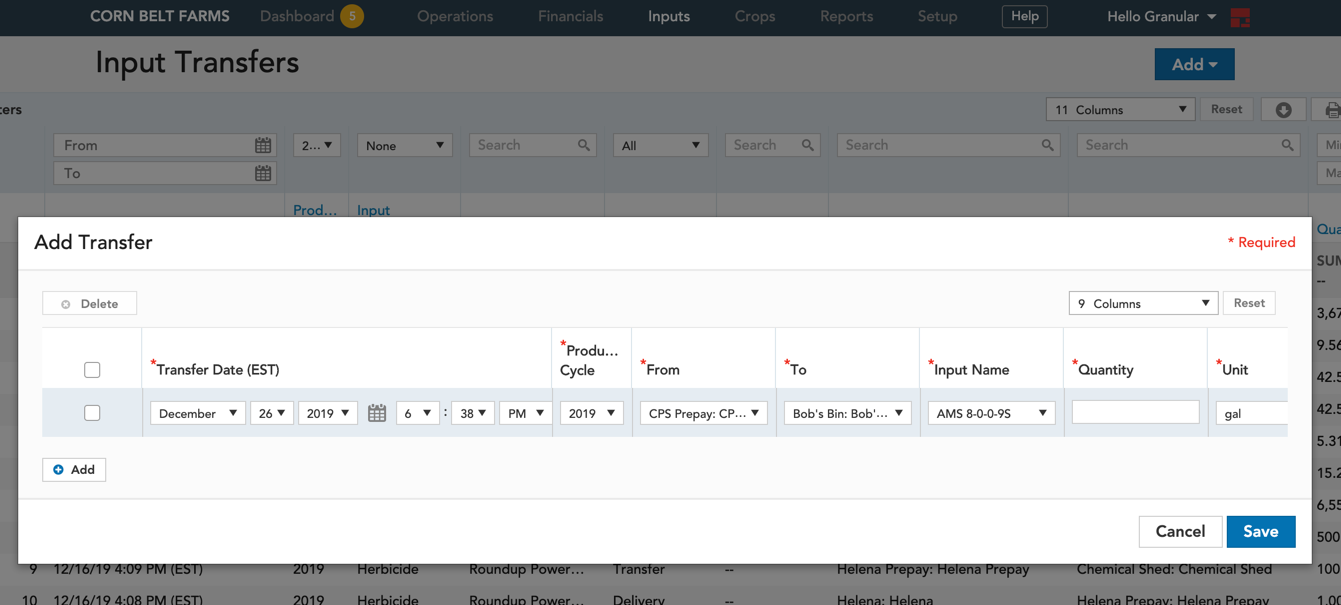Viewport: 1341px width, 605px height.
Task: Open the December month dropdown
Action: tap(198, 413)
